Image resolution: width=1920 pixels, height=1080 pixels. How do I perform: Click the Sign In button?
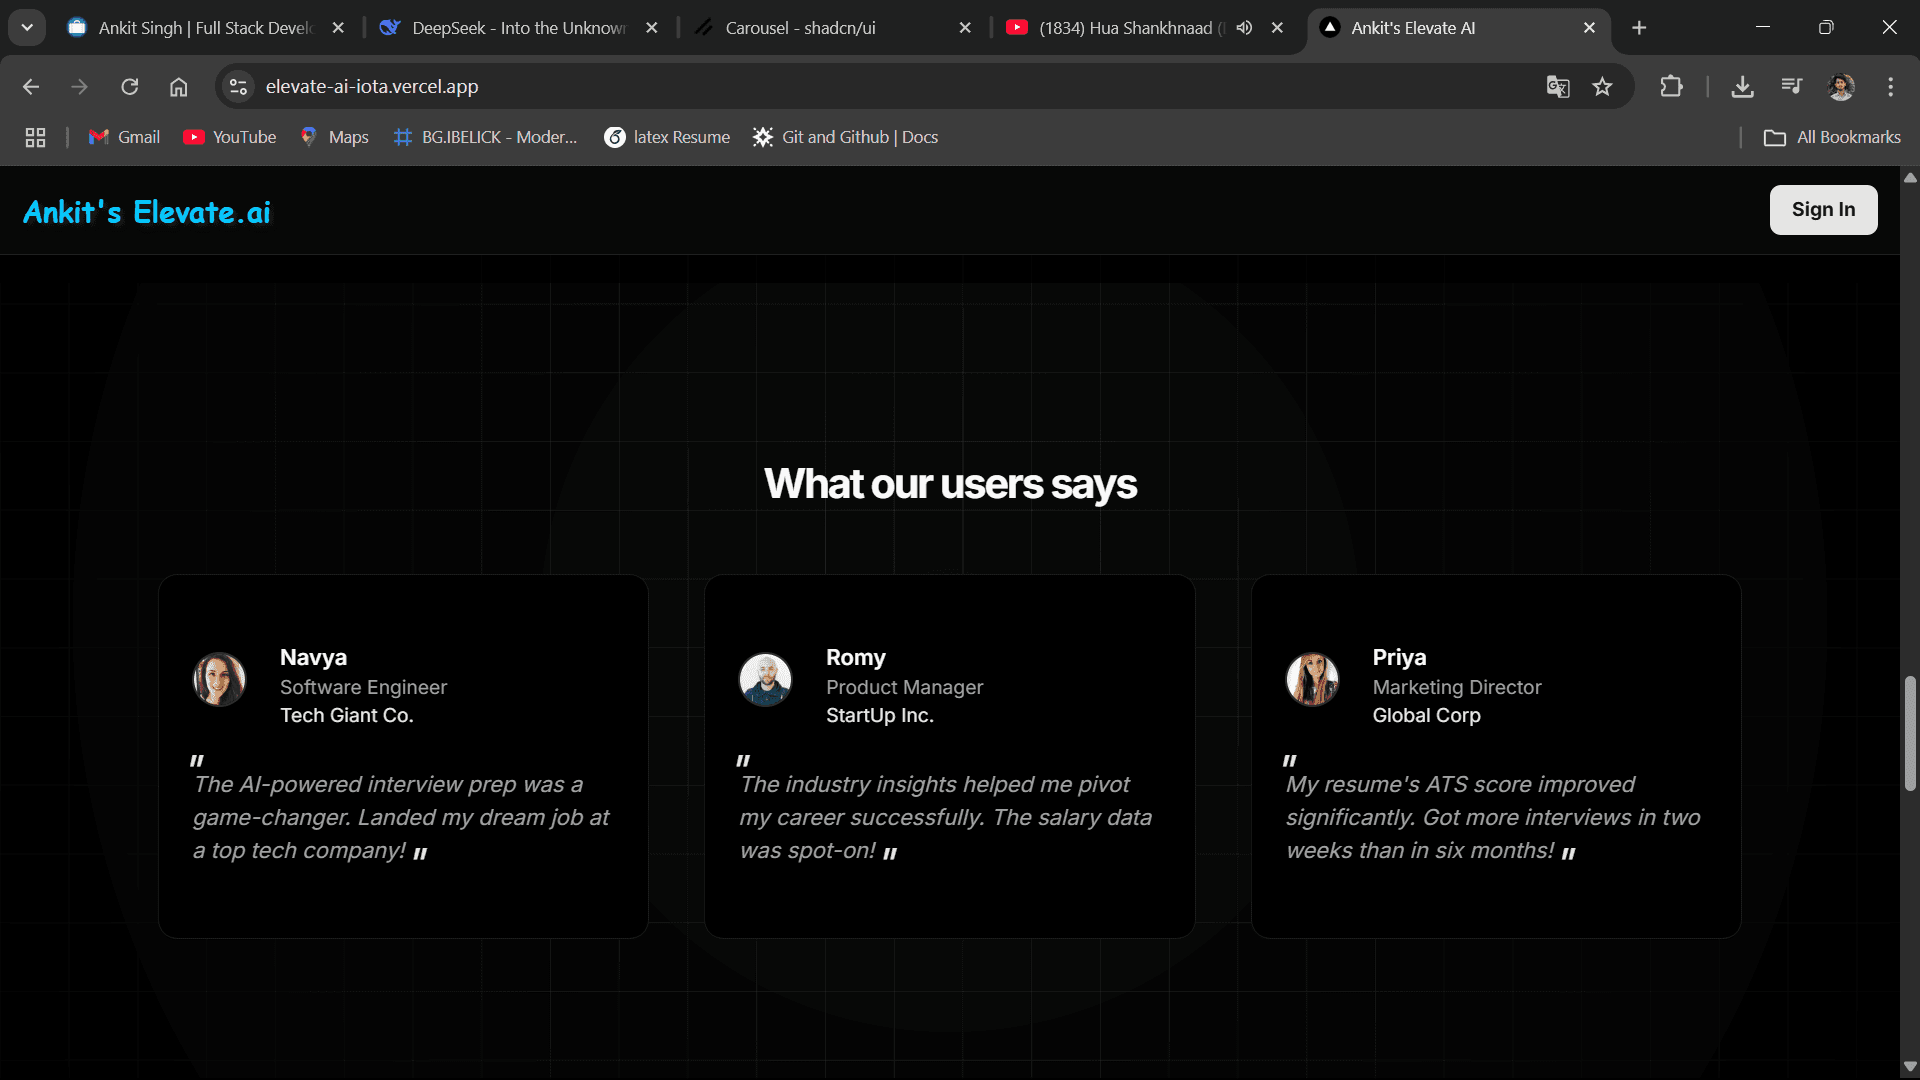click(1823, 210)
